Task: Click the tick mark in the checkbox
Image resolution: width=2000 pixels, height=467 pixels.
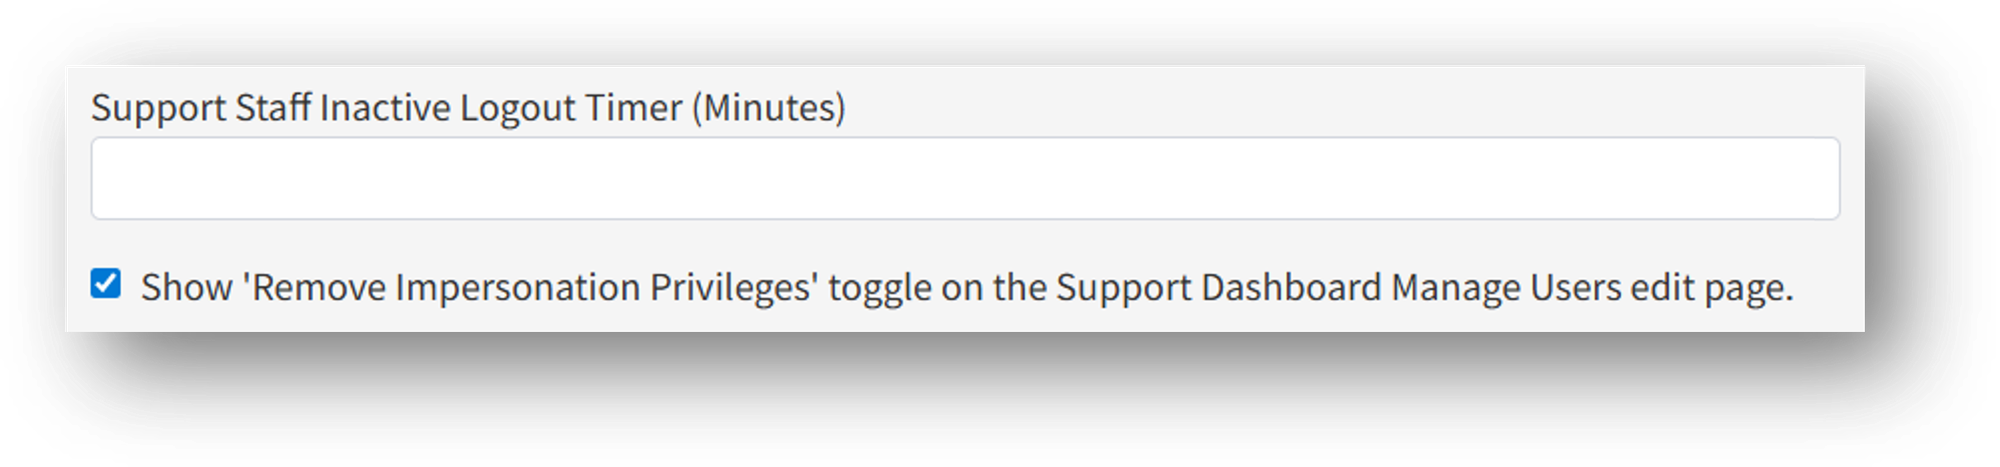Action: coord(106,284)
